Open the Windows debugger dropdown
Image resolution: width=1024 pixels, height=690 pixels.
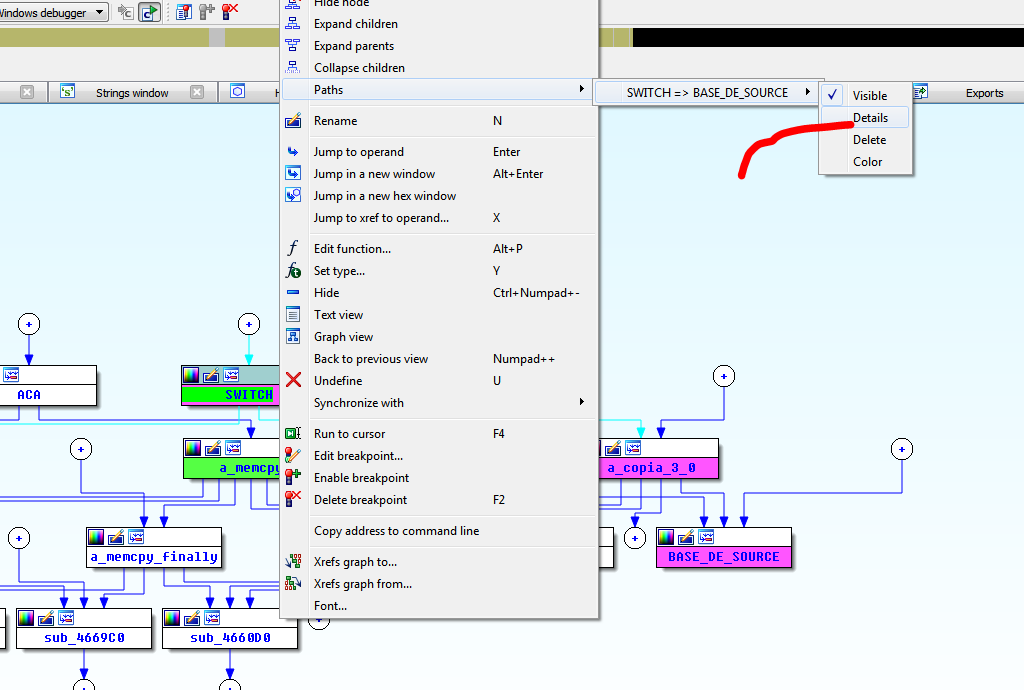(99, 13)
